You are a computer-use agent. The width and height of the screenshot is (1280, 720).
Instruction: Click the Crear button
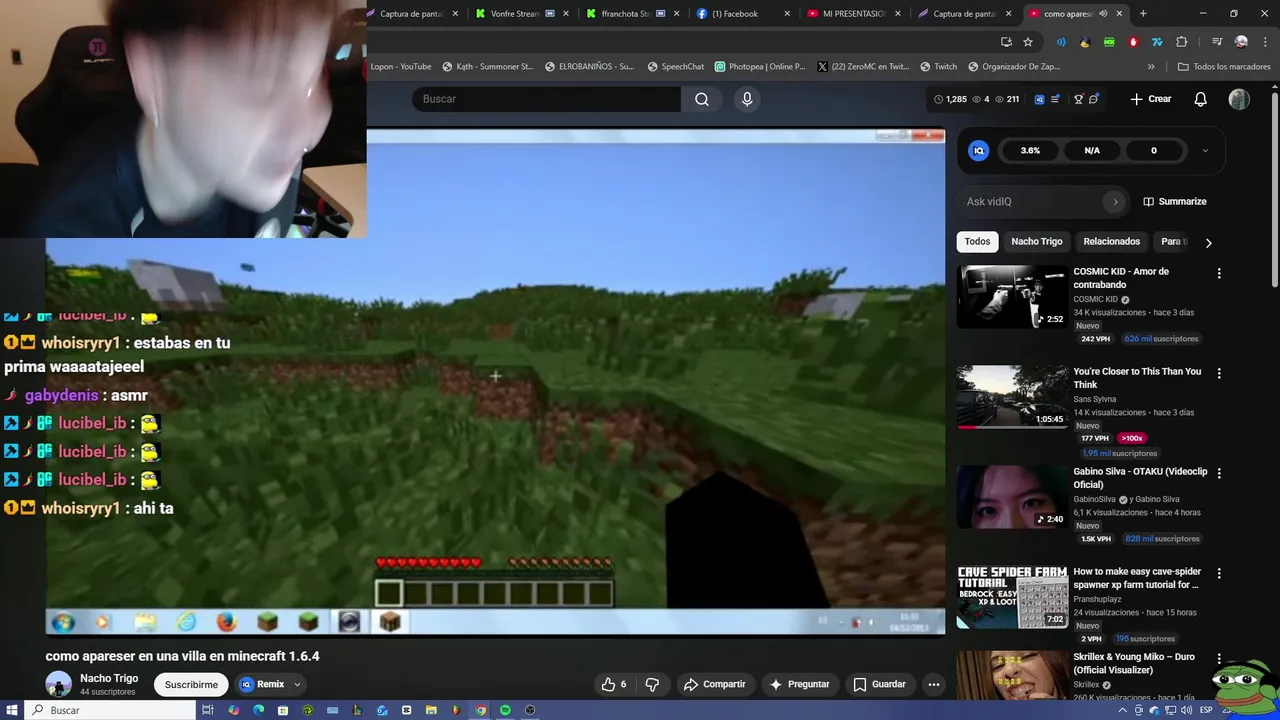pos(1151,99)
